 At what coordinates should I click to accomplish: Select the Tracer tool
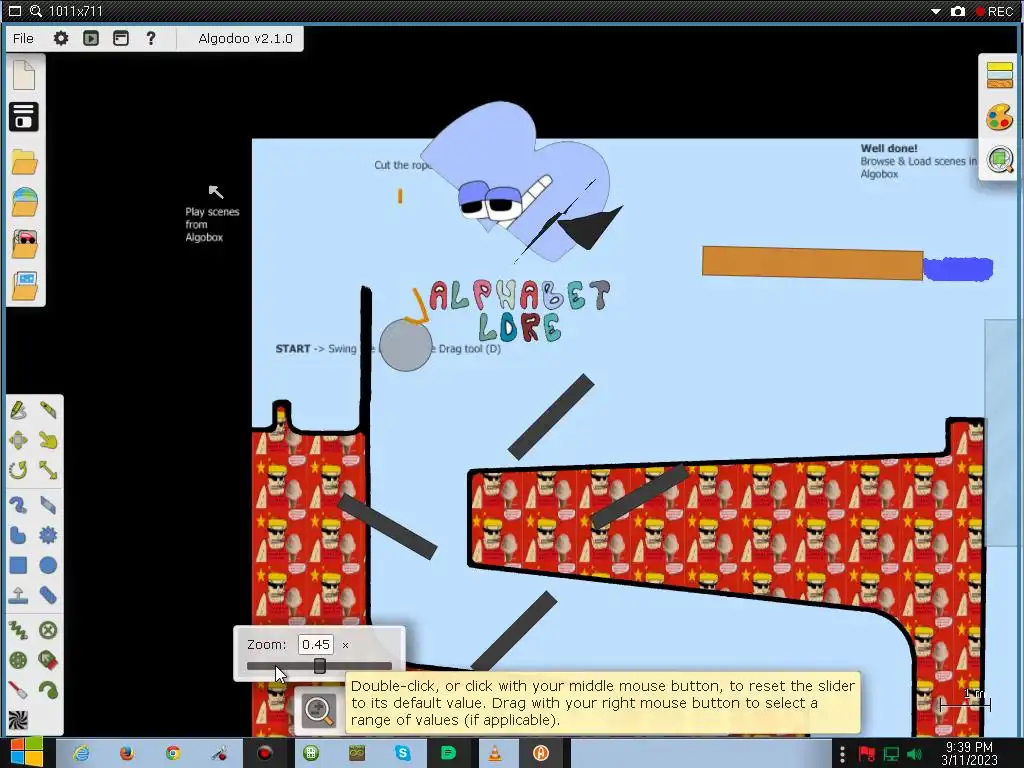[48, 690]
